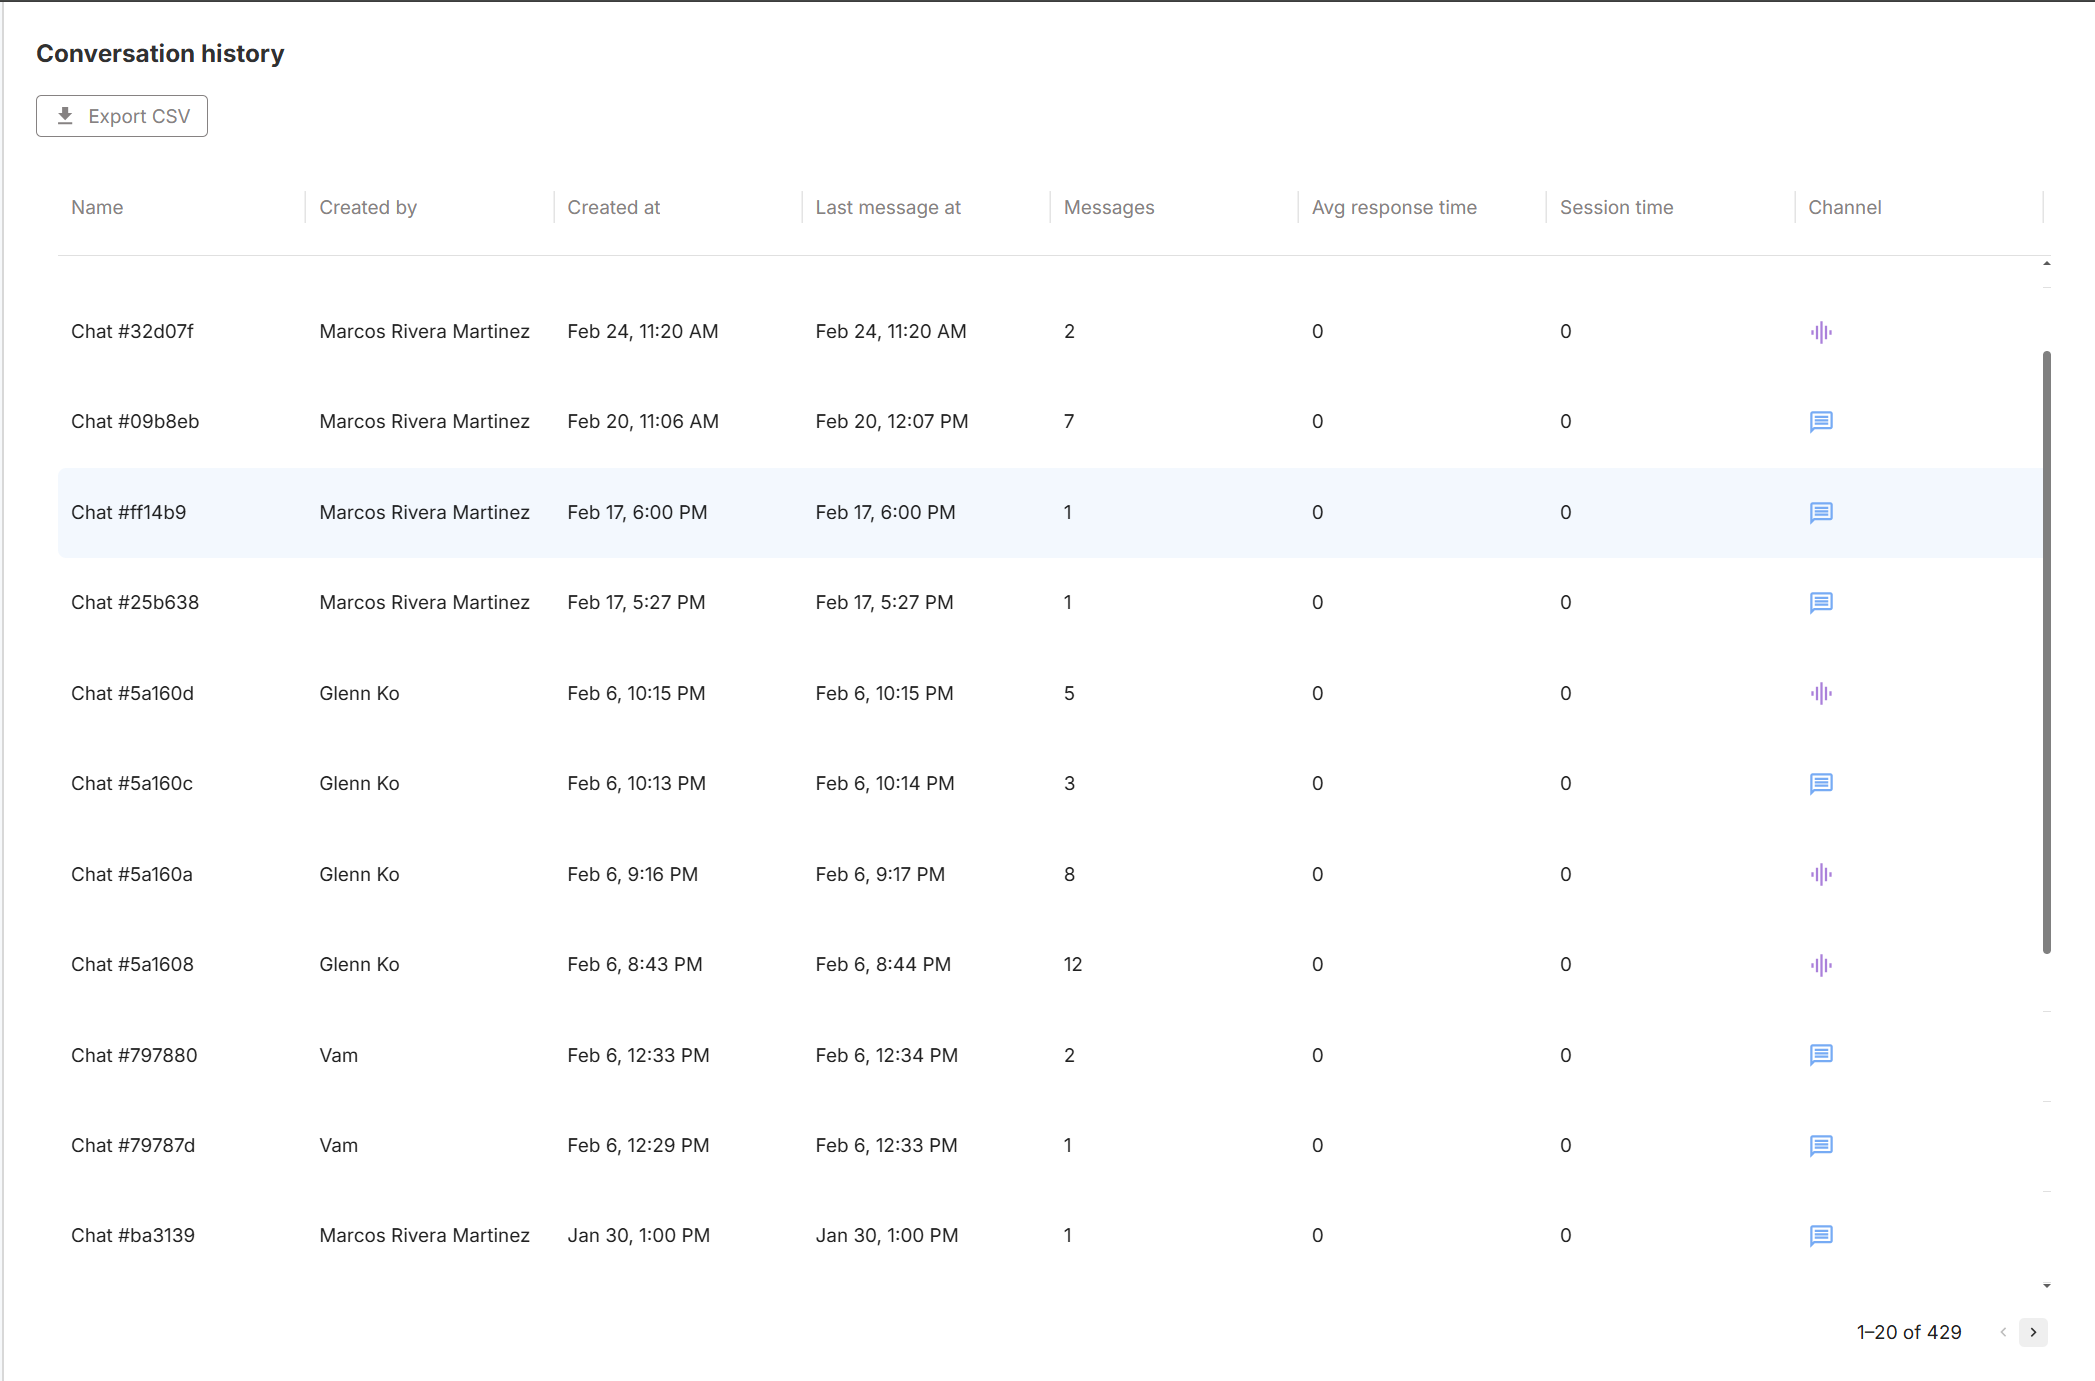
Task: Click message count 7 for Chat #09b8eb
Action: 1069,421
